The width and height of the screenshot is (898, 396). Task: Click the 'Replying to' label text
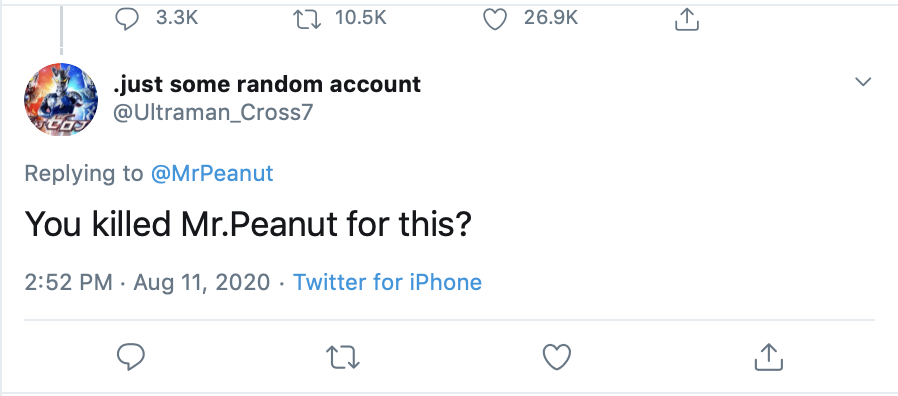(84, 173)
